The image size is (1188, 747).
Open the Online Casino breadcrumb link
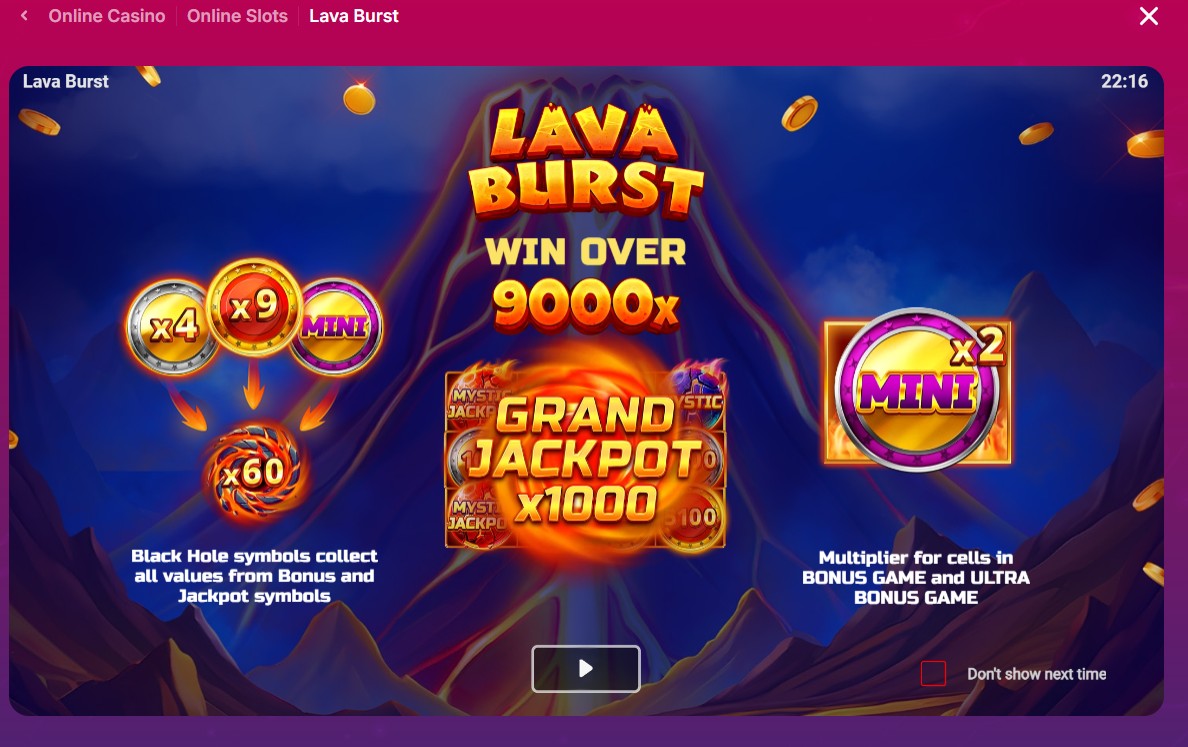[x=107, y=16]
